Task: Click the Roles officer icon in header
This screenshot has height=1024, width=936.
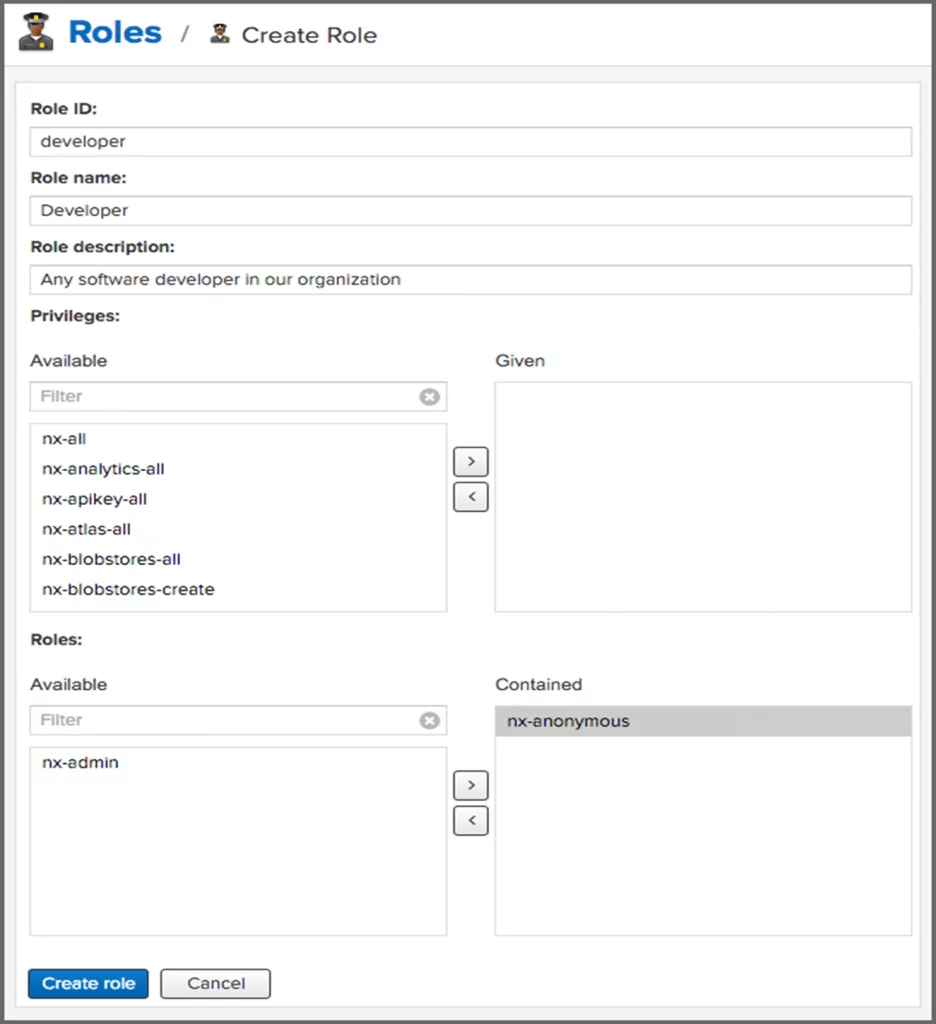Action: (36, 32)
